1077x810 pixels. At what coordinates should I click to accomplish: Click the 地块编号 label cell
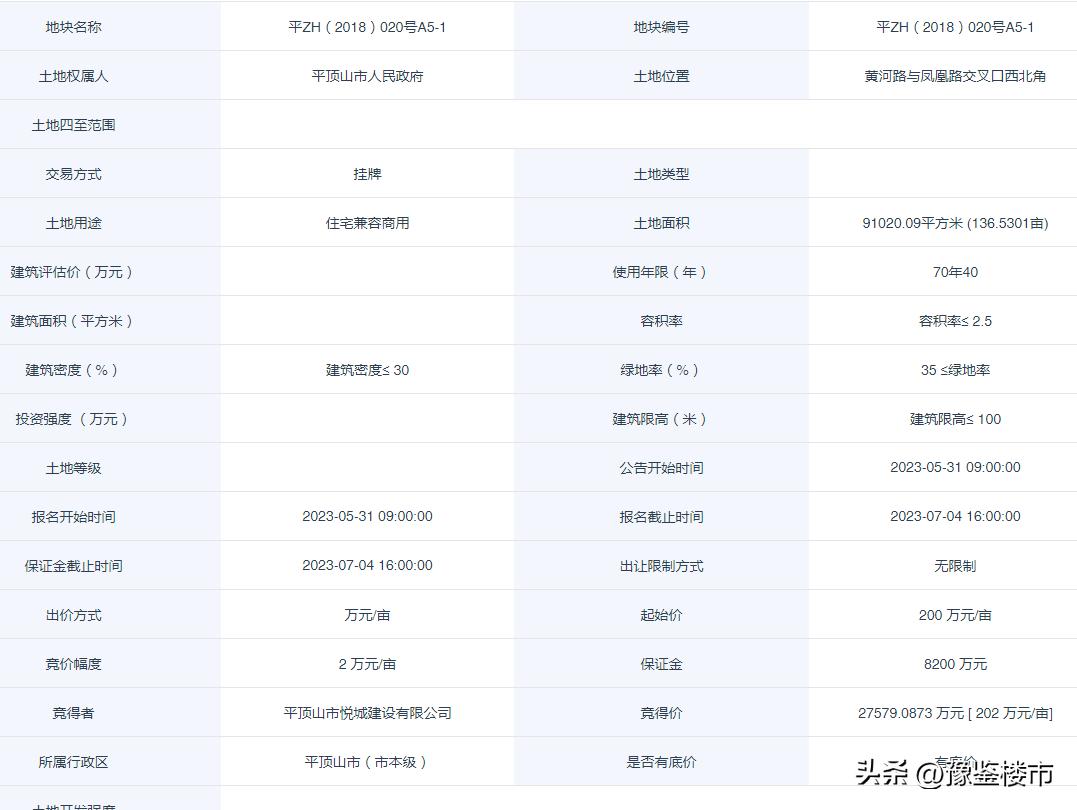click(x=661, y=27)
